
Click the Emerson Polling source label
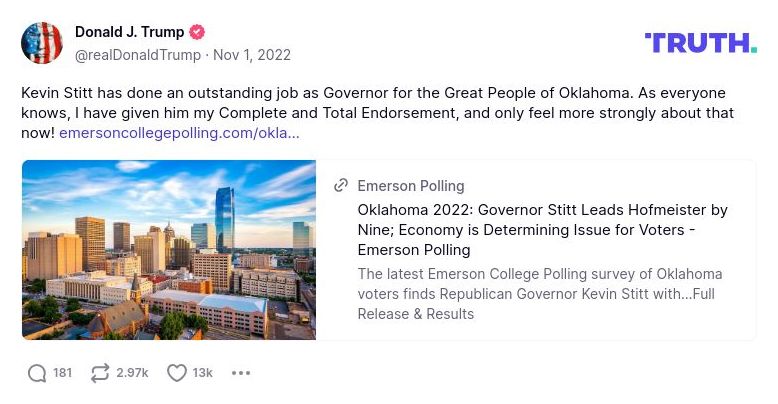pyautogui.click(x=410, y=186)
